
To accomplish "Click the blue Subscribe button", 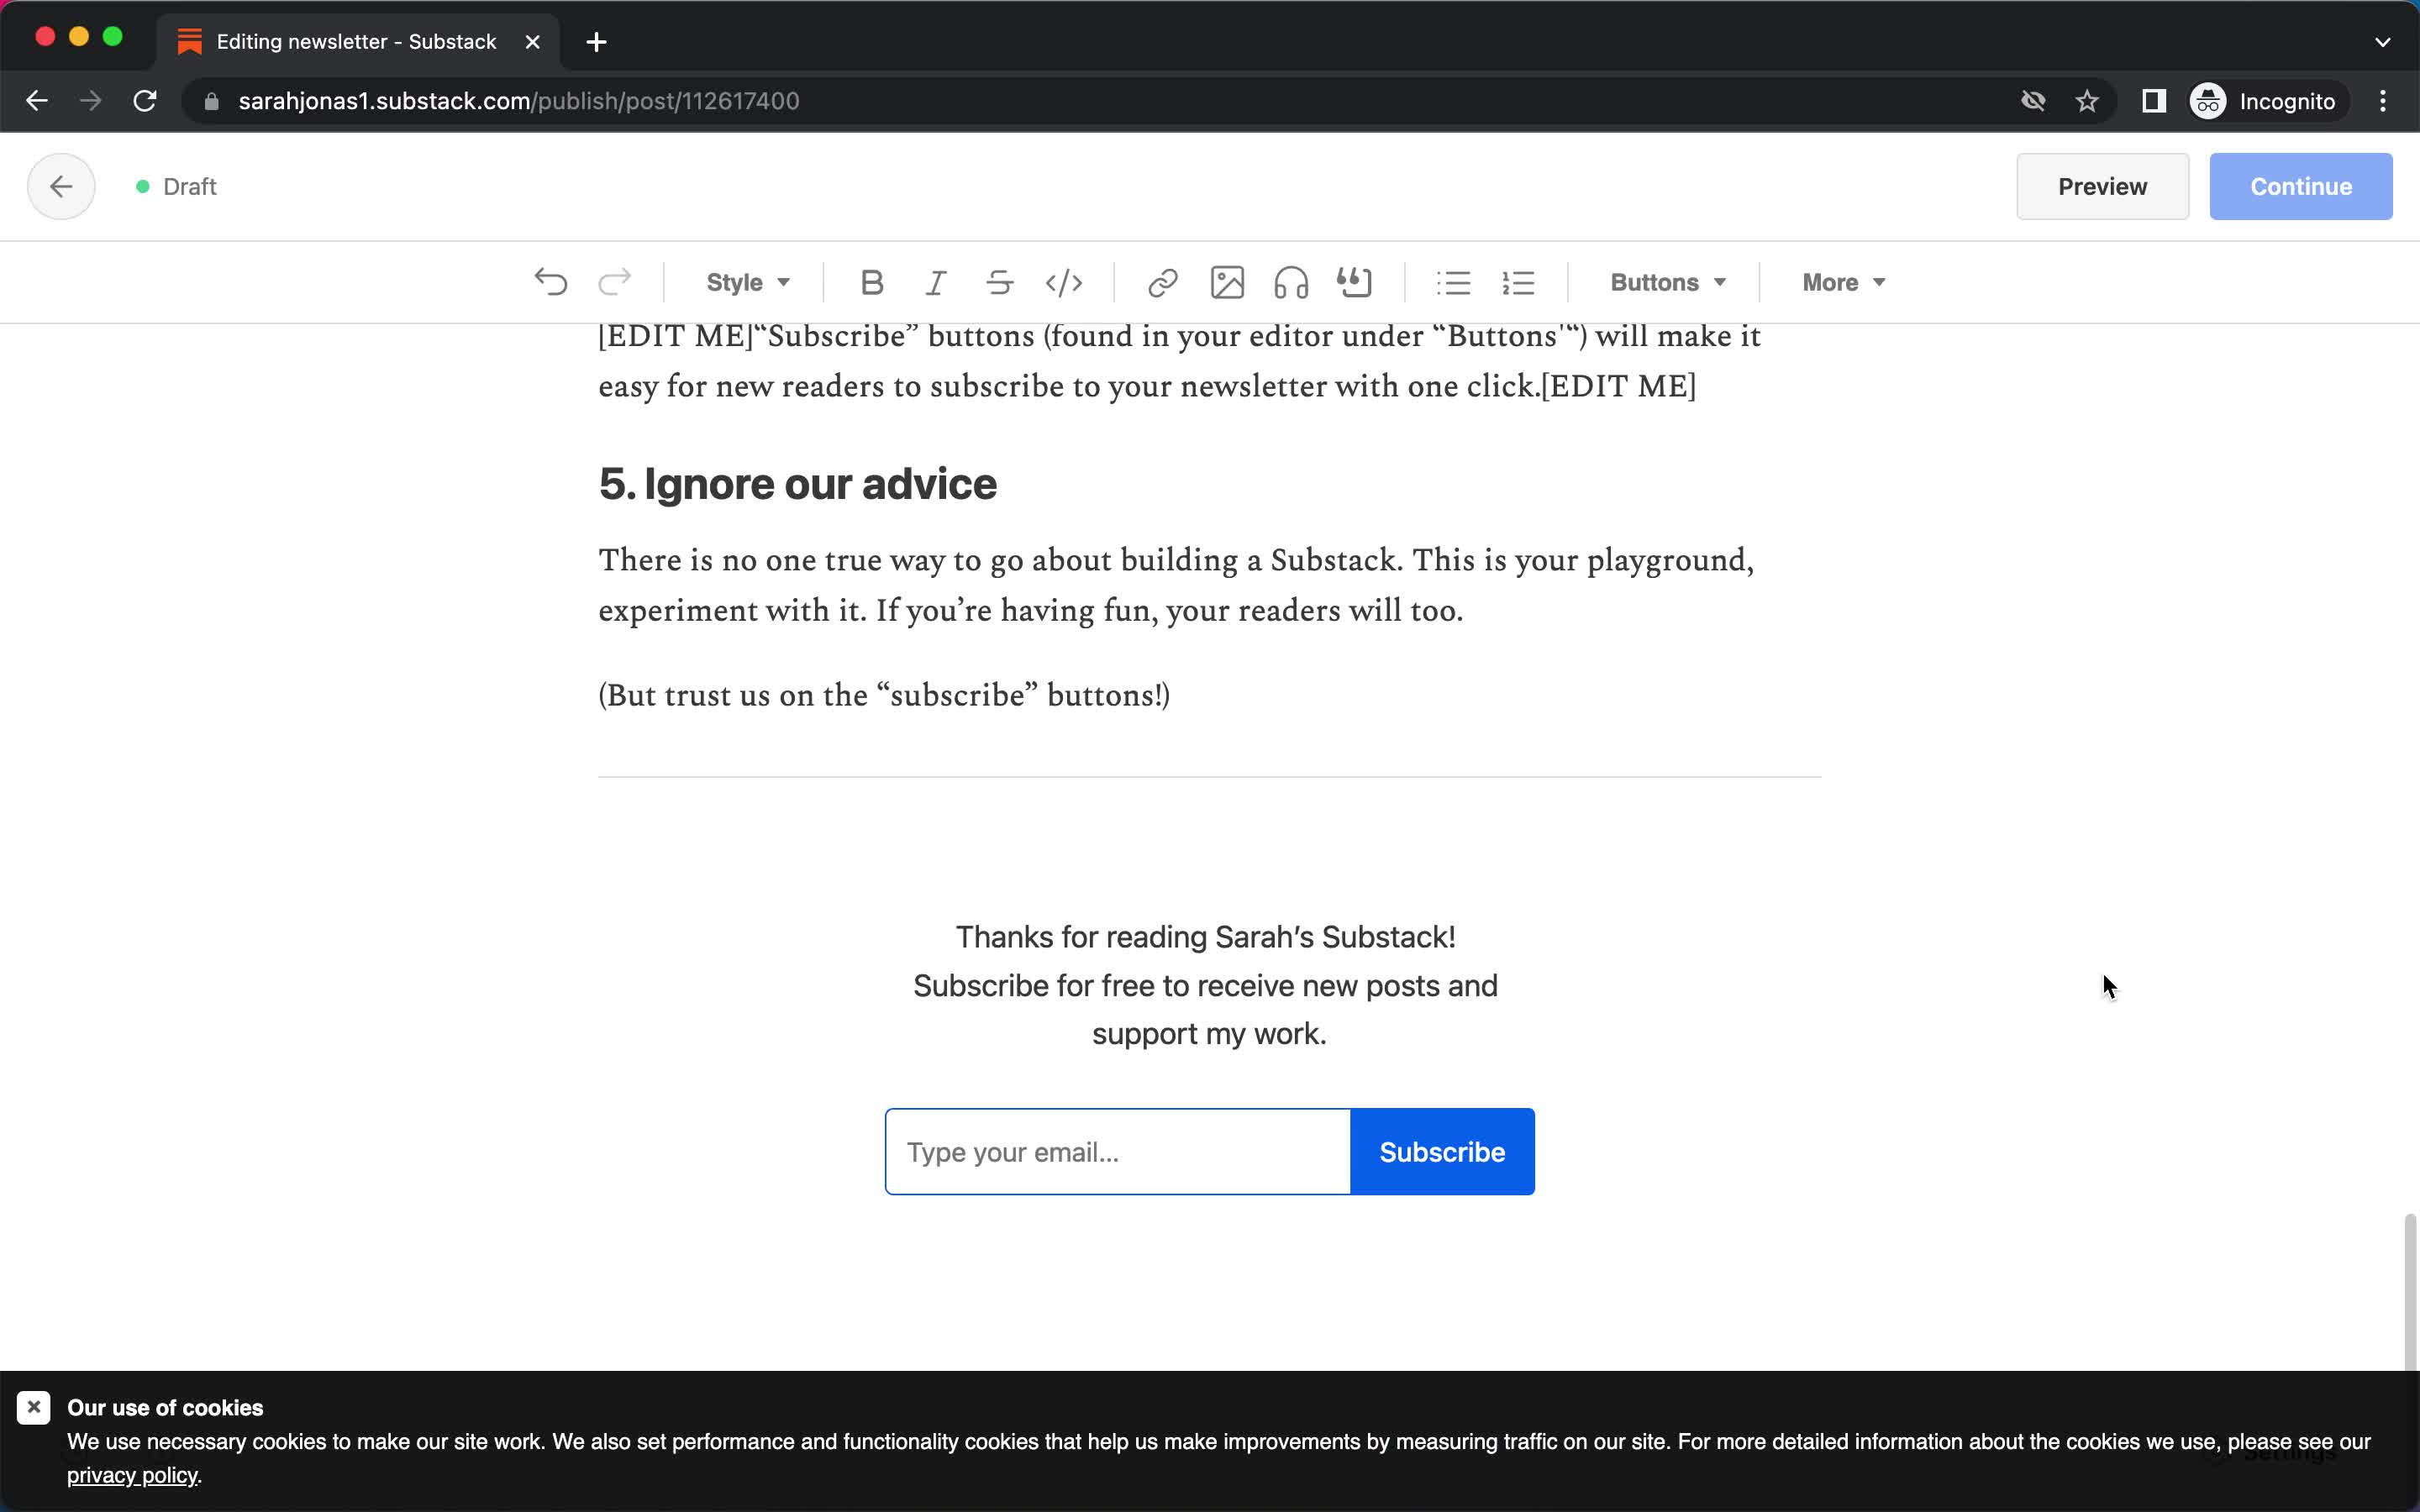I will (1442, 1152).
